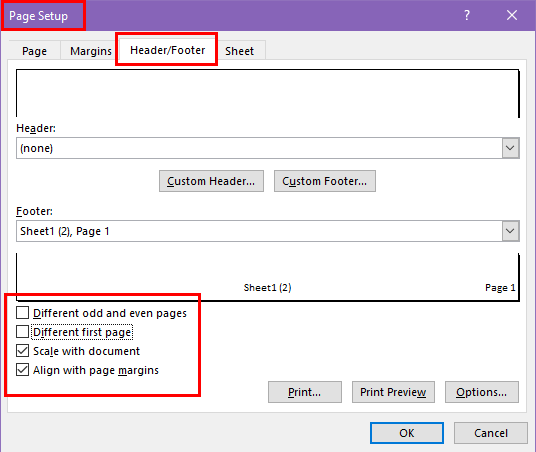Click the Page Setup title text
Image resolution: width=536 pixels, height=452 pixels.
coord(38,16)
